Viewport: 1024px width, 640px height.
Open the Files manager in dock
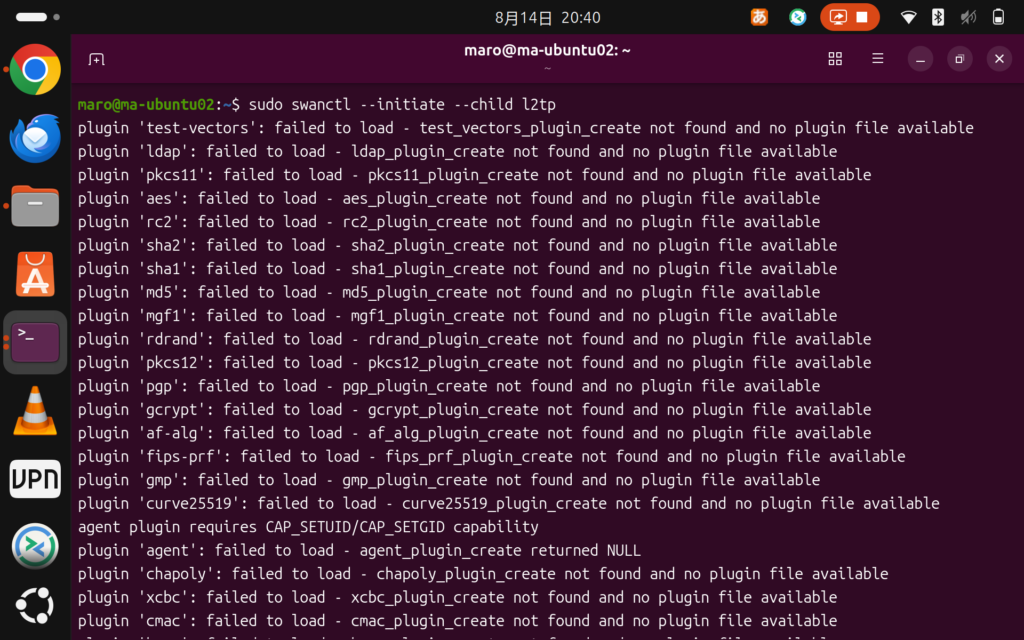35,206
